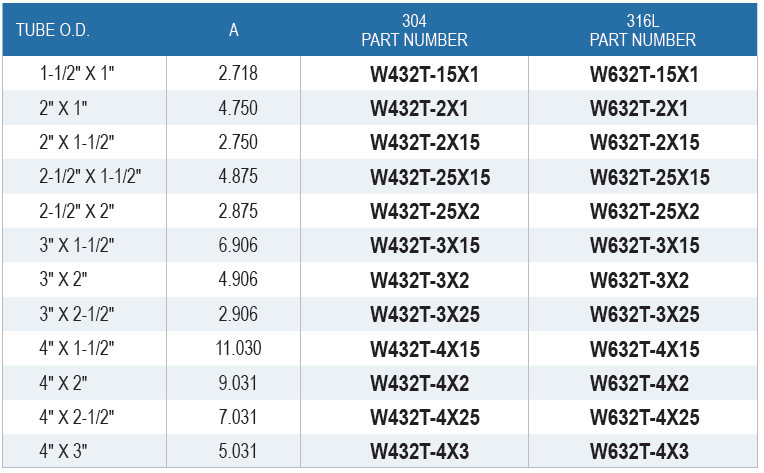
Task: Click part number W432T-4X3
Action: coord(419,451)
